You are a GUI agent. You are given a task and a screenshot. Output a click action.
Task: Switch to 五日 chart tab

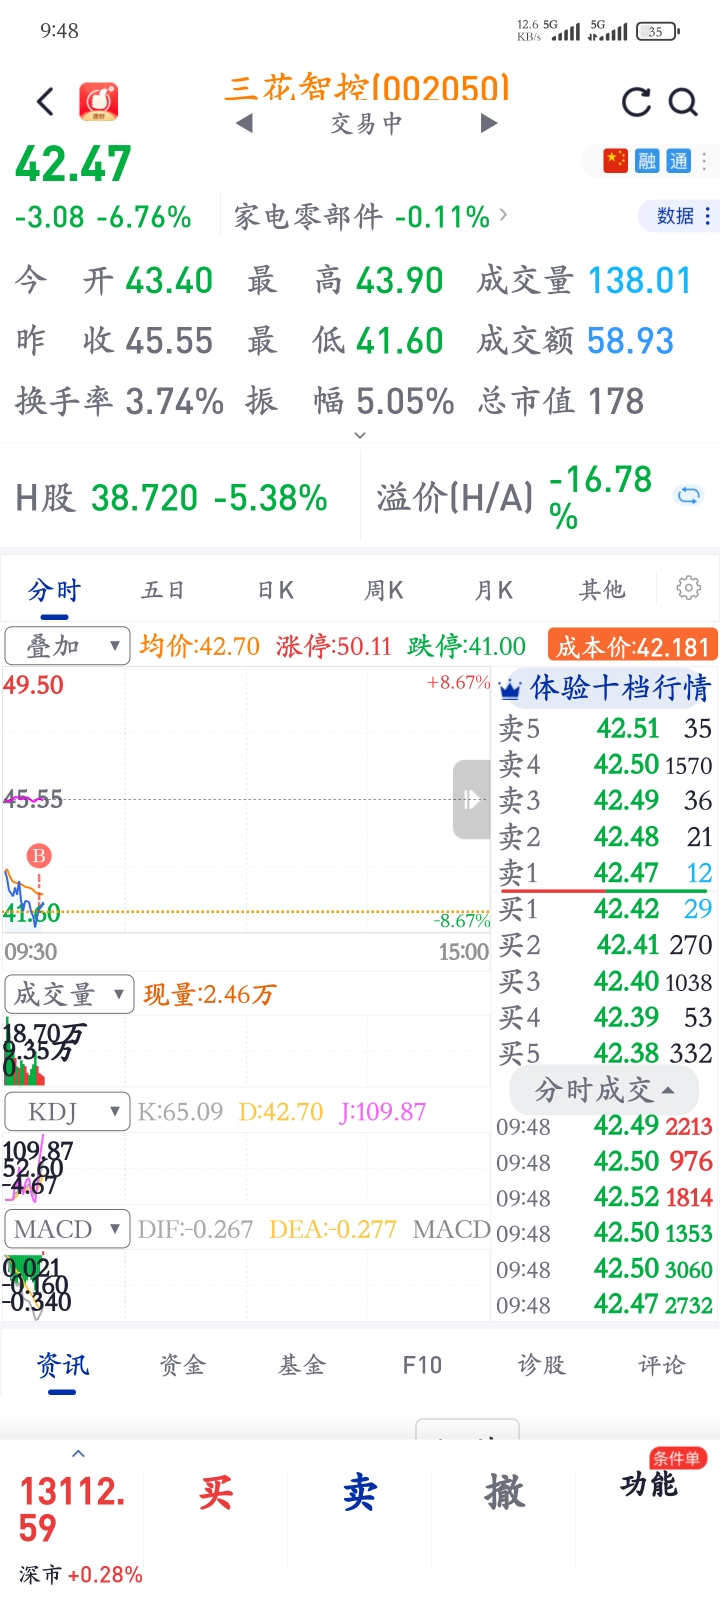tap(163, 590)
